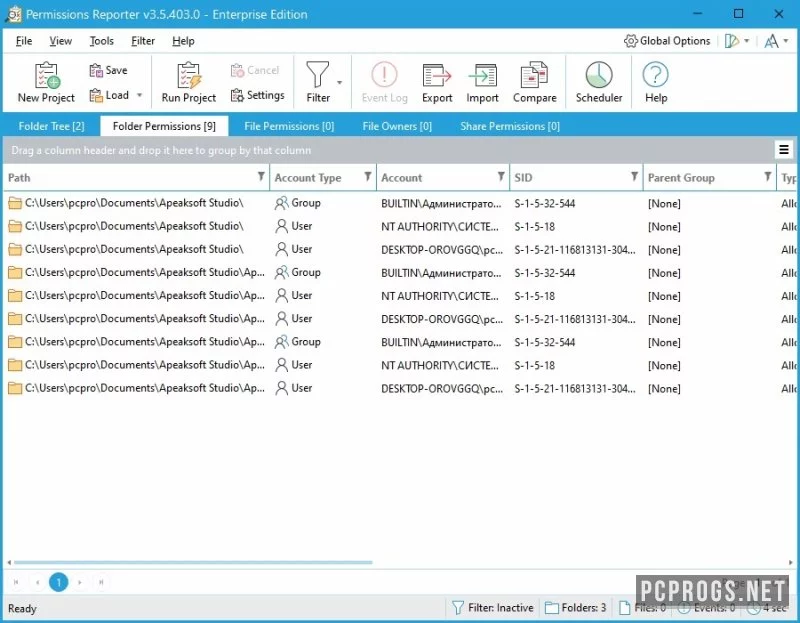This screenshot has width=800, height=623.
Task: Click BUILTIN account in fourth row
Action: (x=441, y=273)
